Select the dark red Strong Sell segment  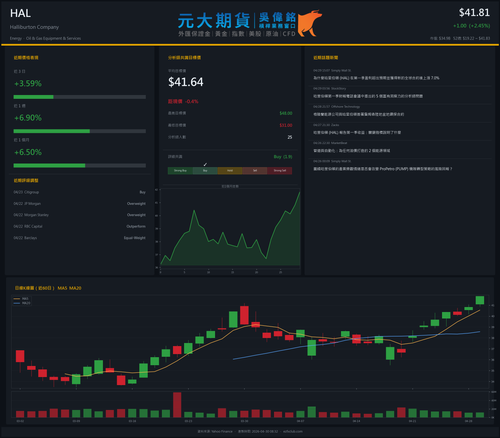coord(280,171)
